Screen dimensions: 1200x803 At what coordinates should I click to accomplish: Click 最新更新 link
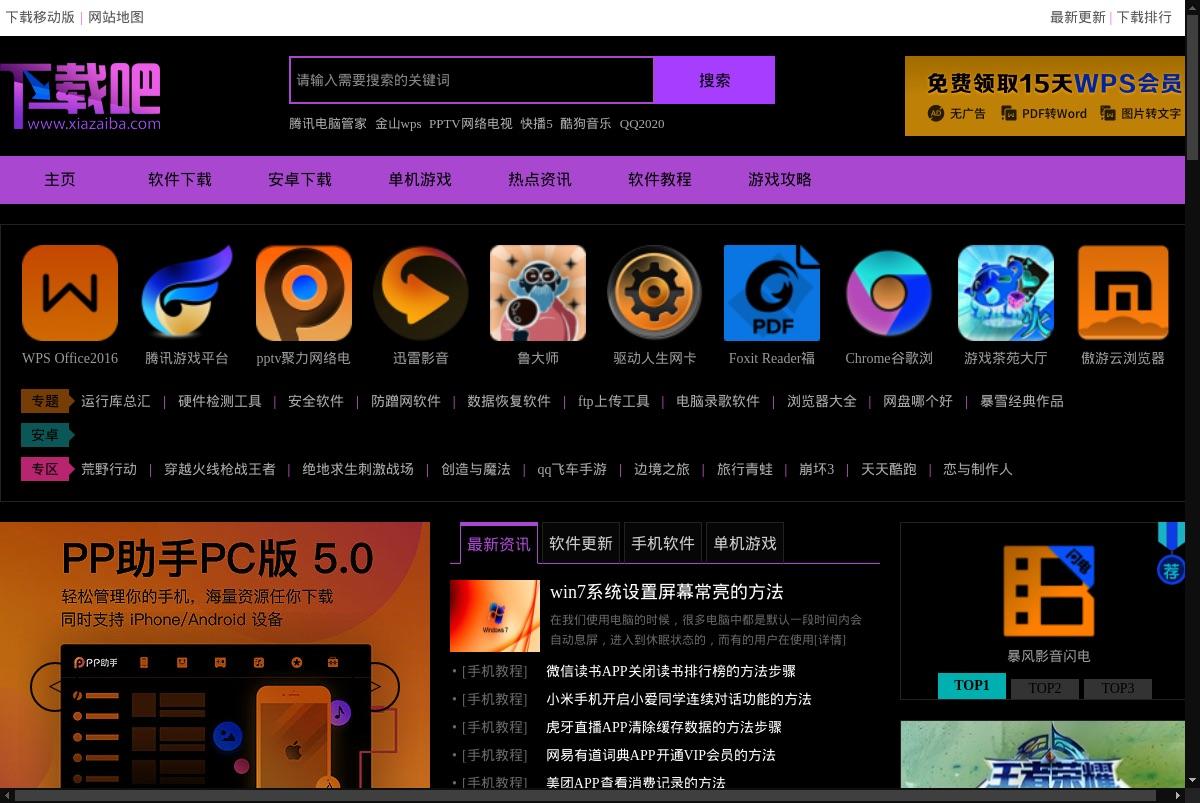[x=1078, y=17]
